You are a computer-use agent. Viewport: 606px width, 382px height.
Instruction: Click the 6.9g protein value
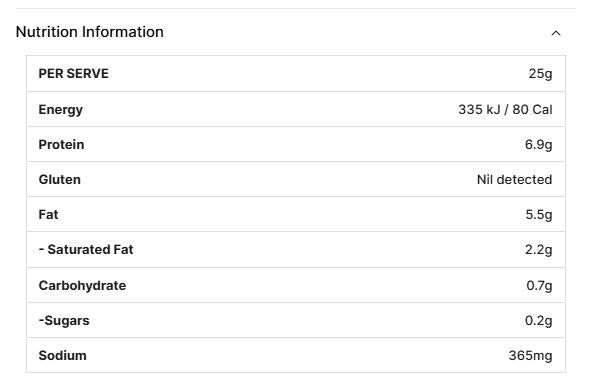538,145
